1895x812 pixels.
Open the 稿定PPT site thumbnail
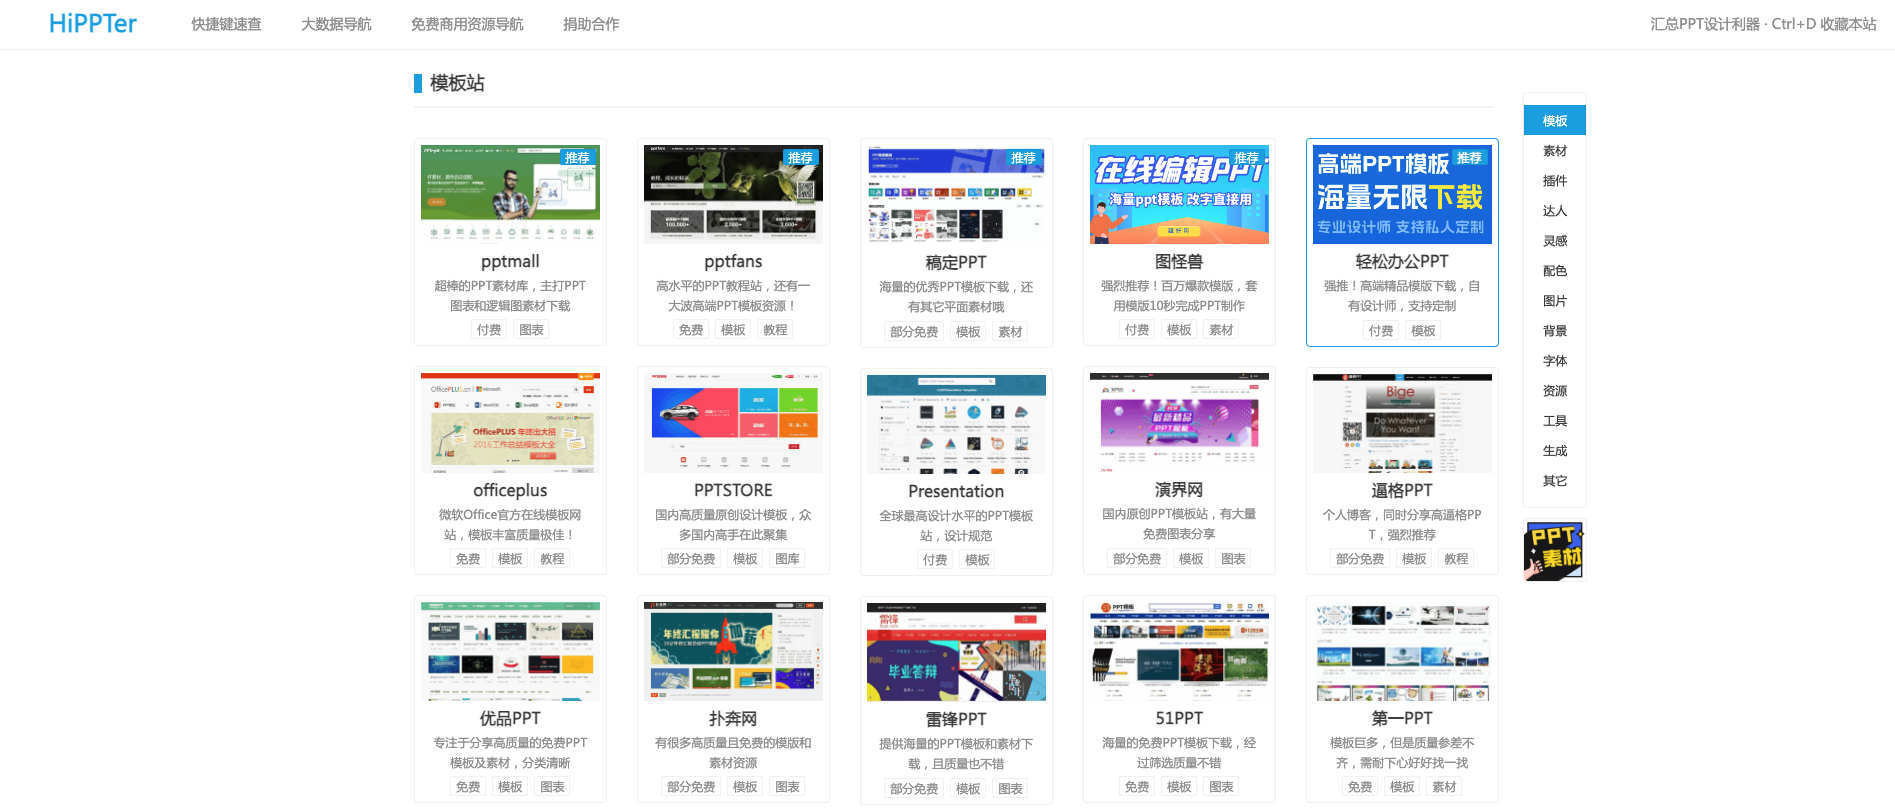click(956, 194)
